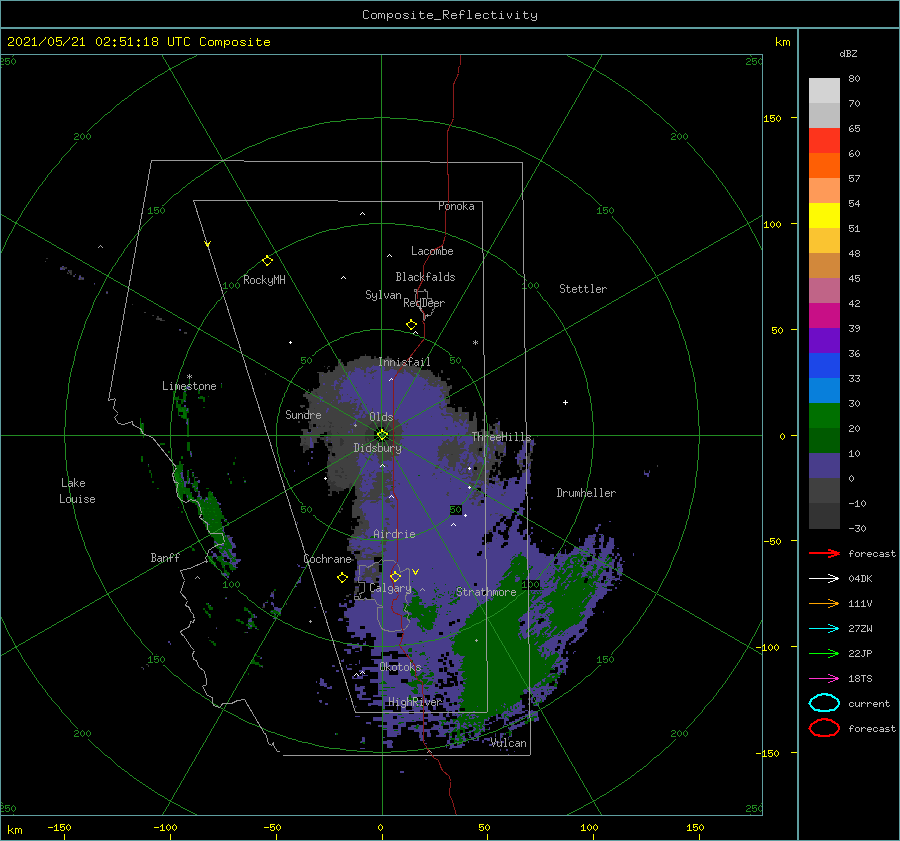
Task: Click the Innisfail label
Action: 405,362
